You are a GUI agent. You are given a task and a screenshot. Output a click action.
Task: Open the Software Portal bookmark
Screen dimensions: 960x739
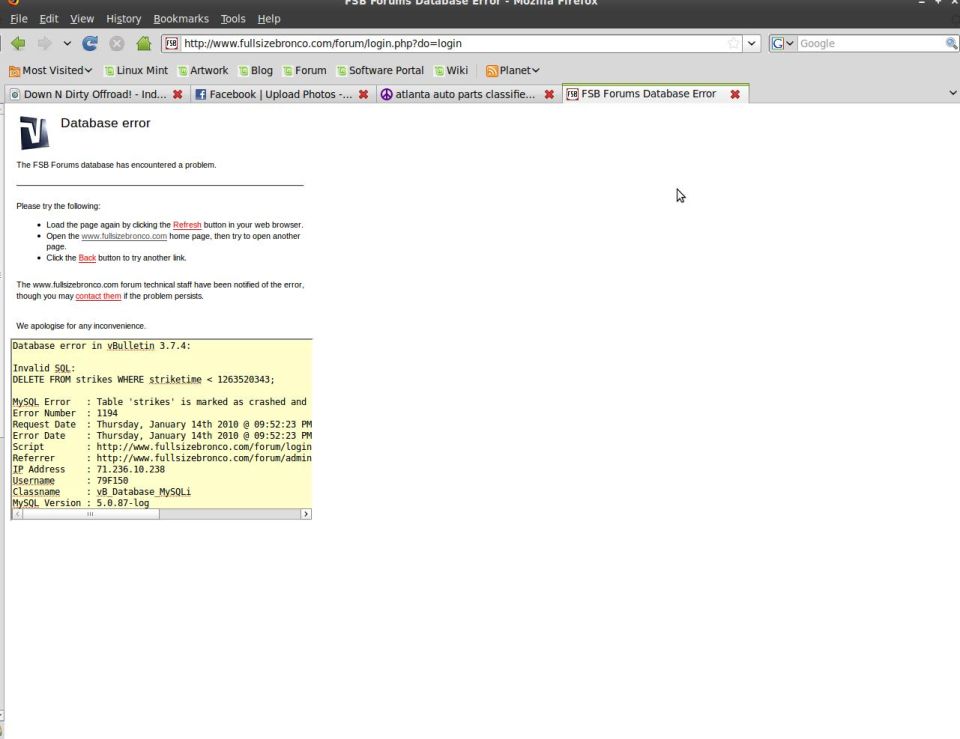pos(380,70)
